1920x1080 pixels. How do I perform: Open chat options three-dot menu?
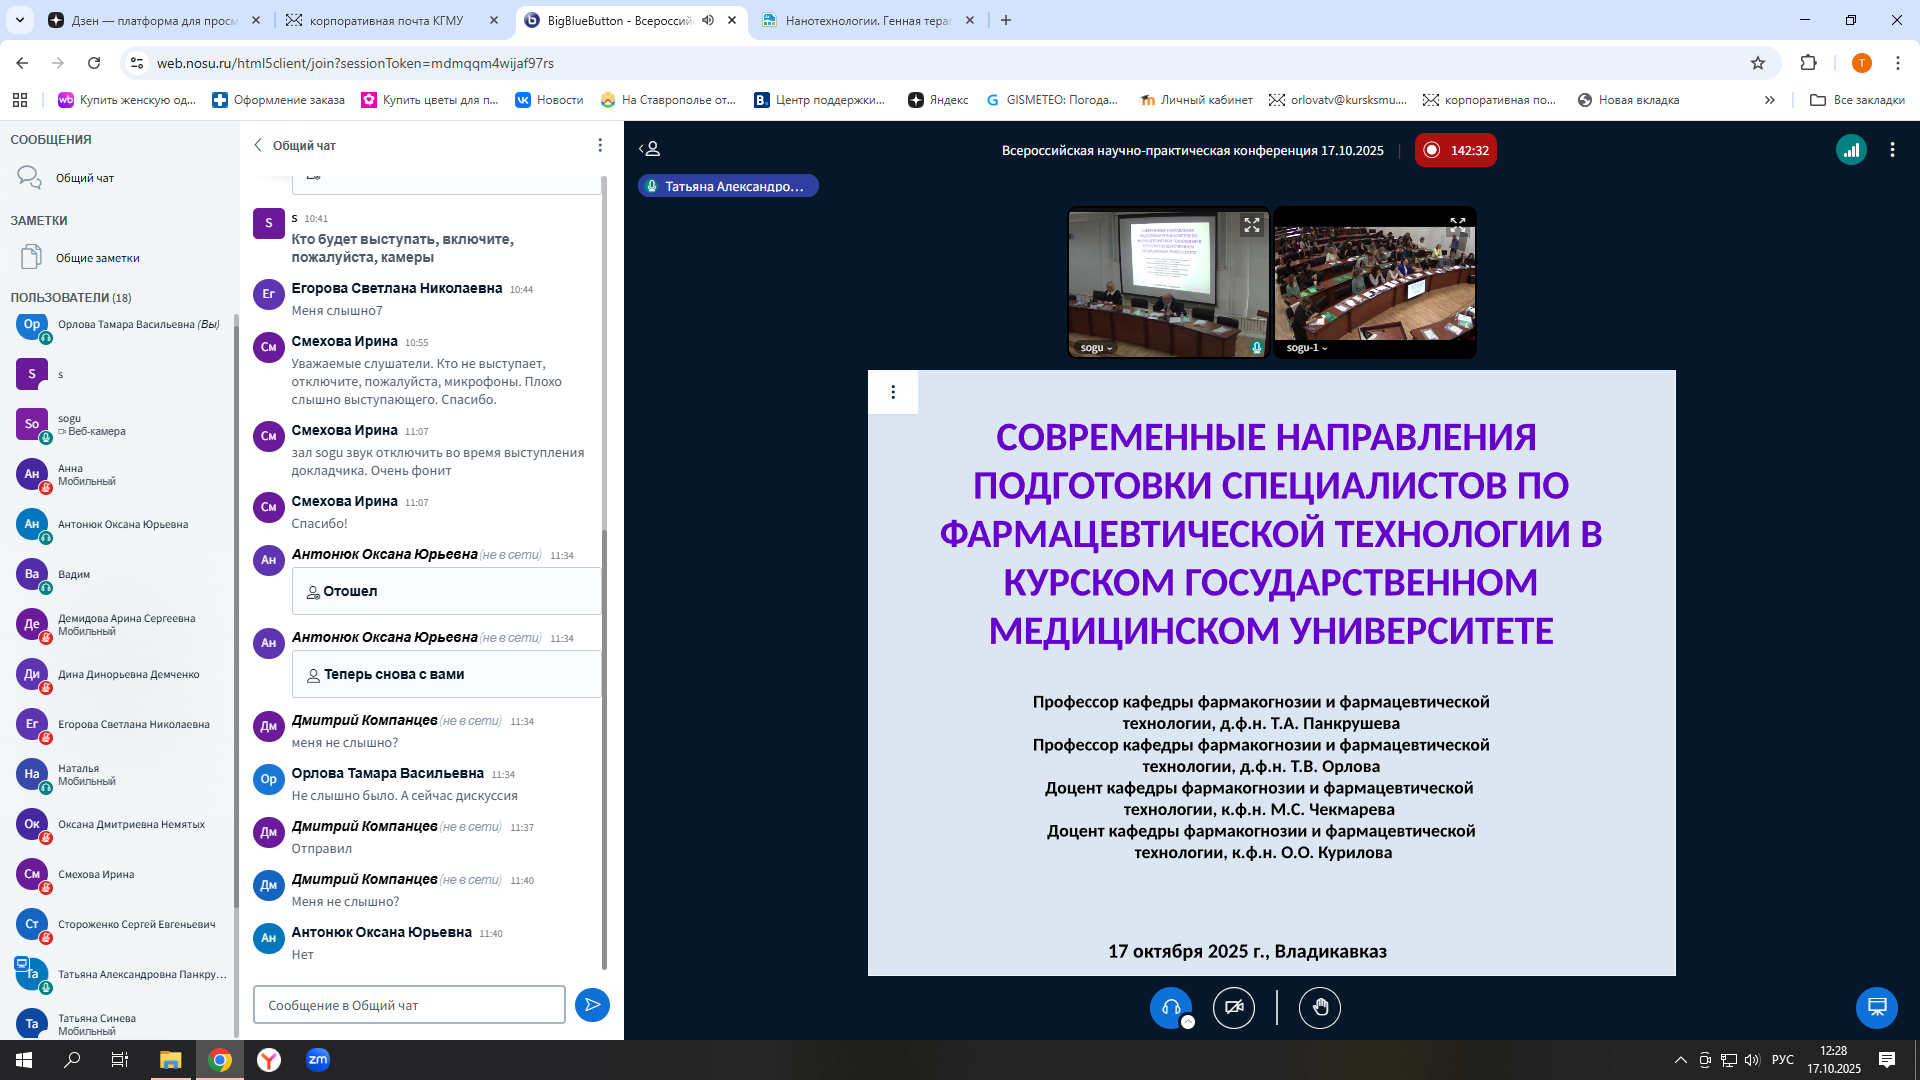(x=600, y=146)
